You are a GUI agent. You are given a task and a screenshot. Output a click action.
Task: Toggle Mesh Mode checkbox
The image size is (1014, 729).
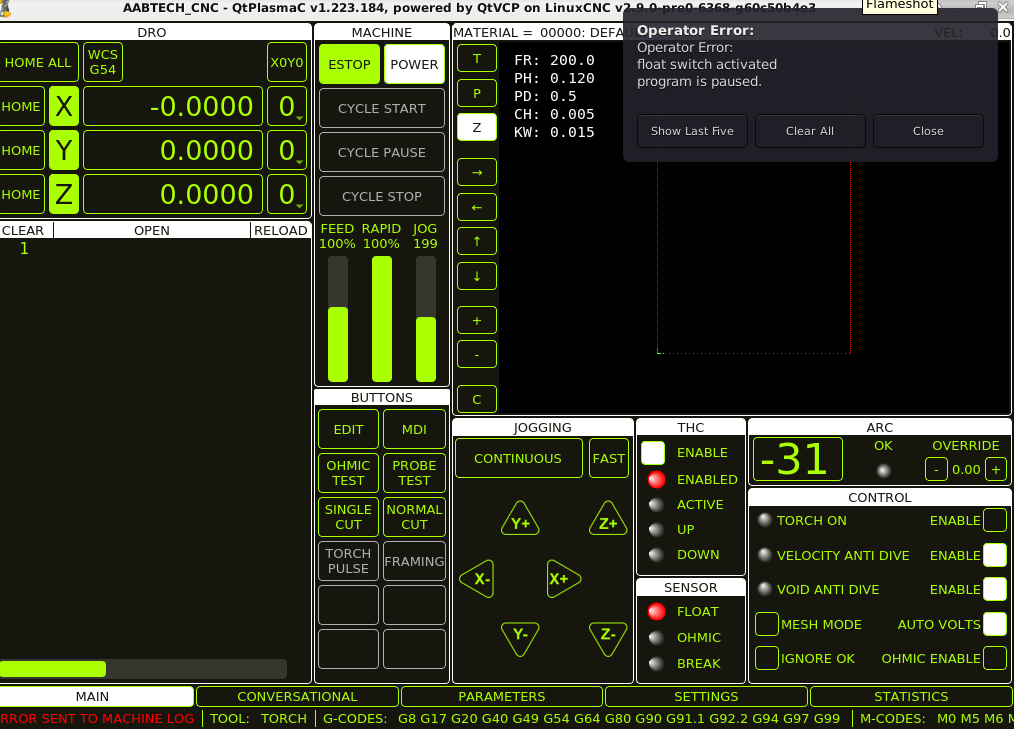click(x=767, y=624)
